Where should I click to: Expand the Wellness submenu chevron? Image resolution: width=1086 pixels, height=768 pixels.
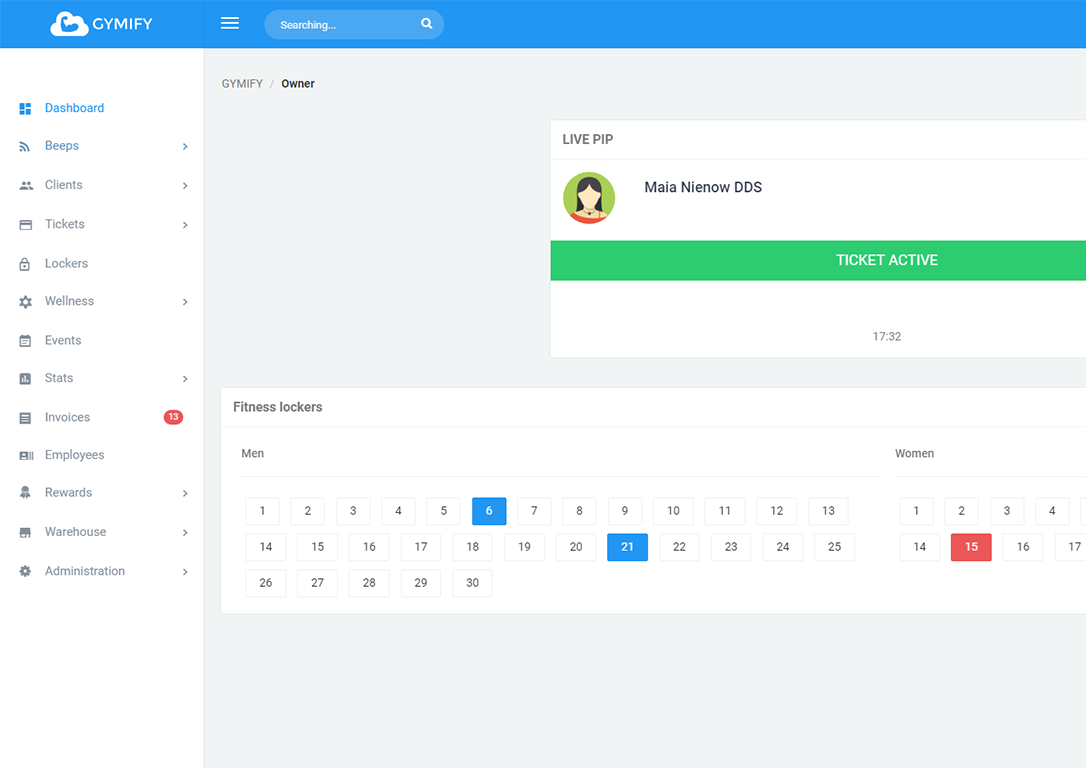(185, 302)
